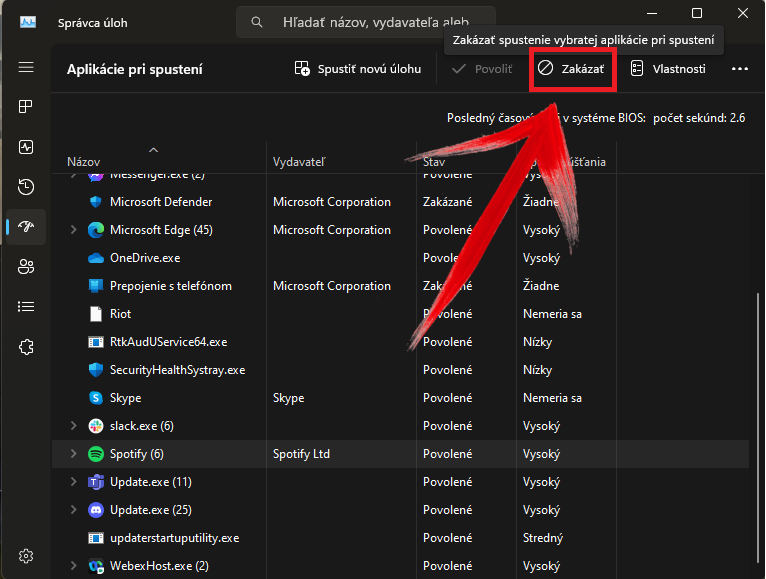This screenshot has width=766, height=579.
Task: Click the search magnifier icon
Action: [x=257, y=22]
